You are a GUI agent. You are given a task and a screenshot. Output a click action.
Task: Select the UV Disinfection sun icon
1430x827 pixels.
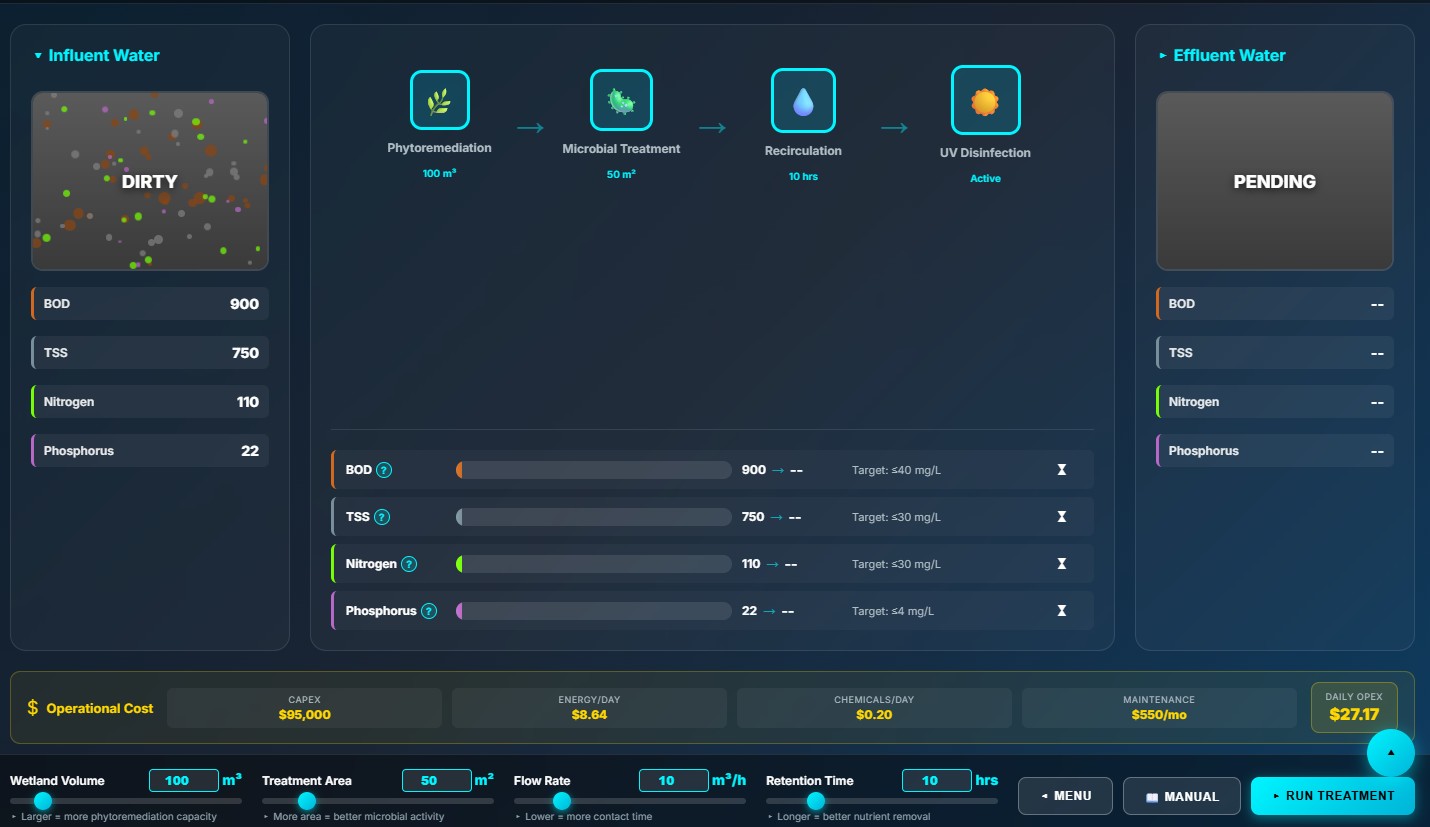tap(985, 100)
